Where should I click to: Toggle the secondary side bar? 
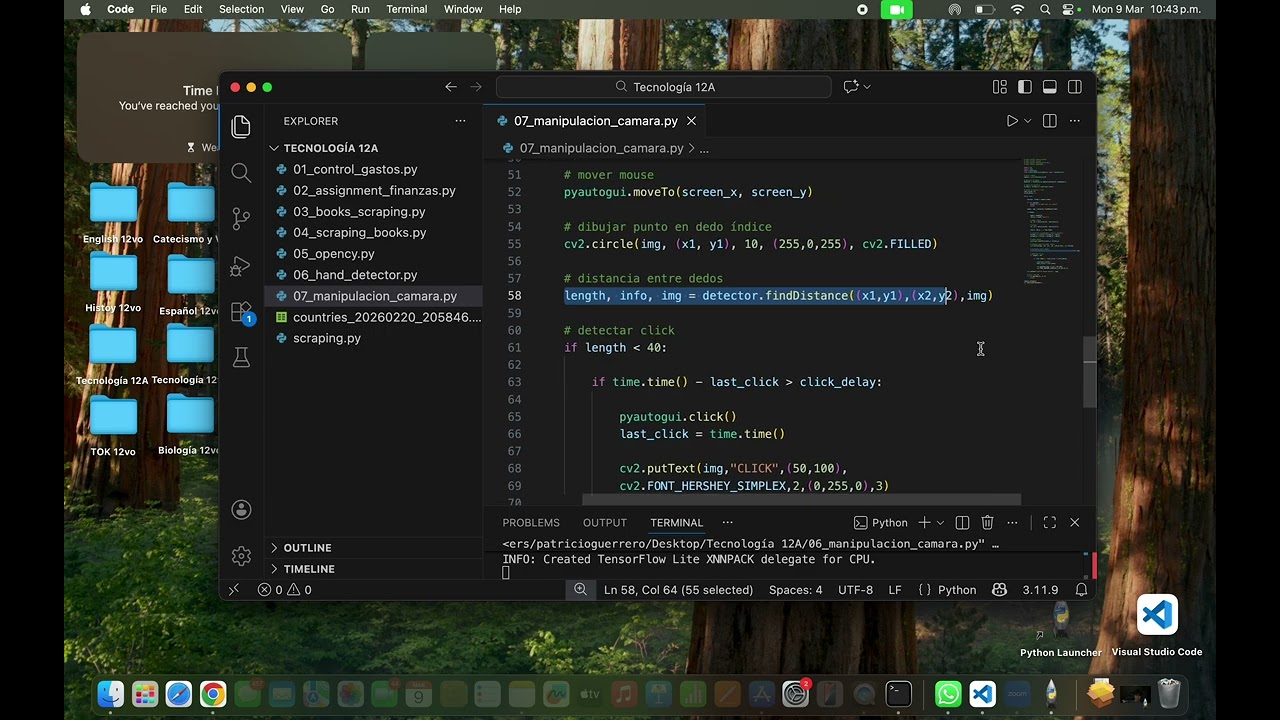[1075, 87]
